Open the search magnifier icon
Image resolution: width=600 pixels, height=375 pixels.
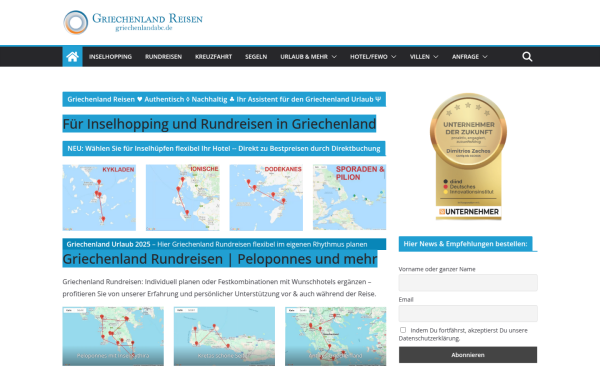(527, 57)
